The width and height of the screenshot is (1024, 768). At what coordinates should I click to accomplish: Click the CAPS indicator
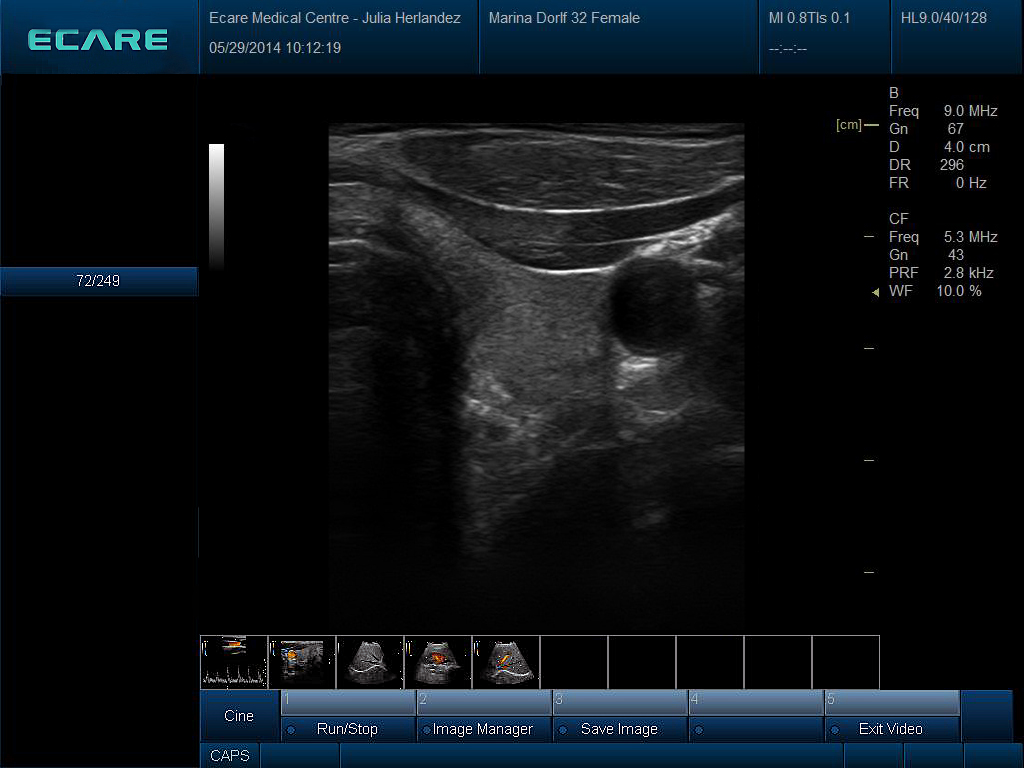230,756
